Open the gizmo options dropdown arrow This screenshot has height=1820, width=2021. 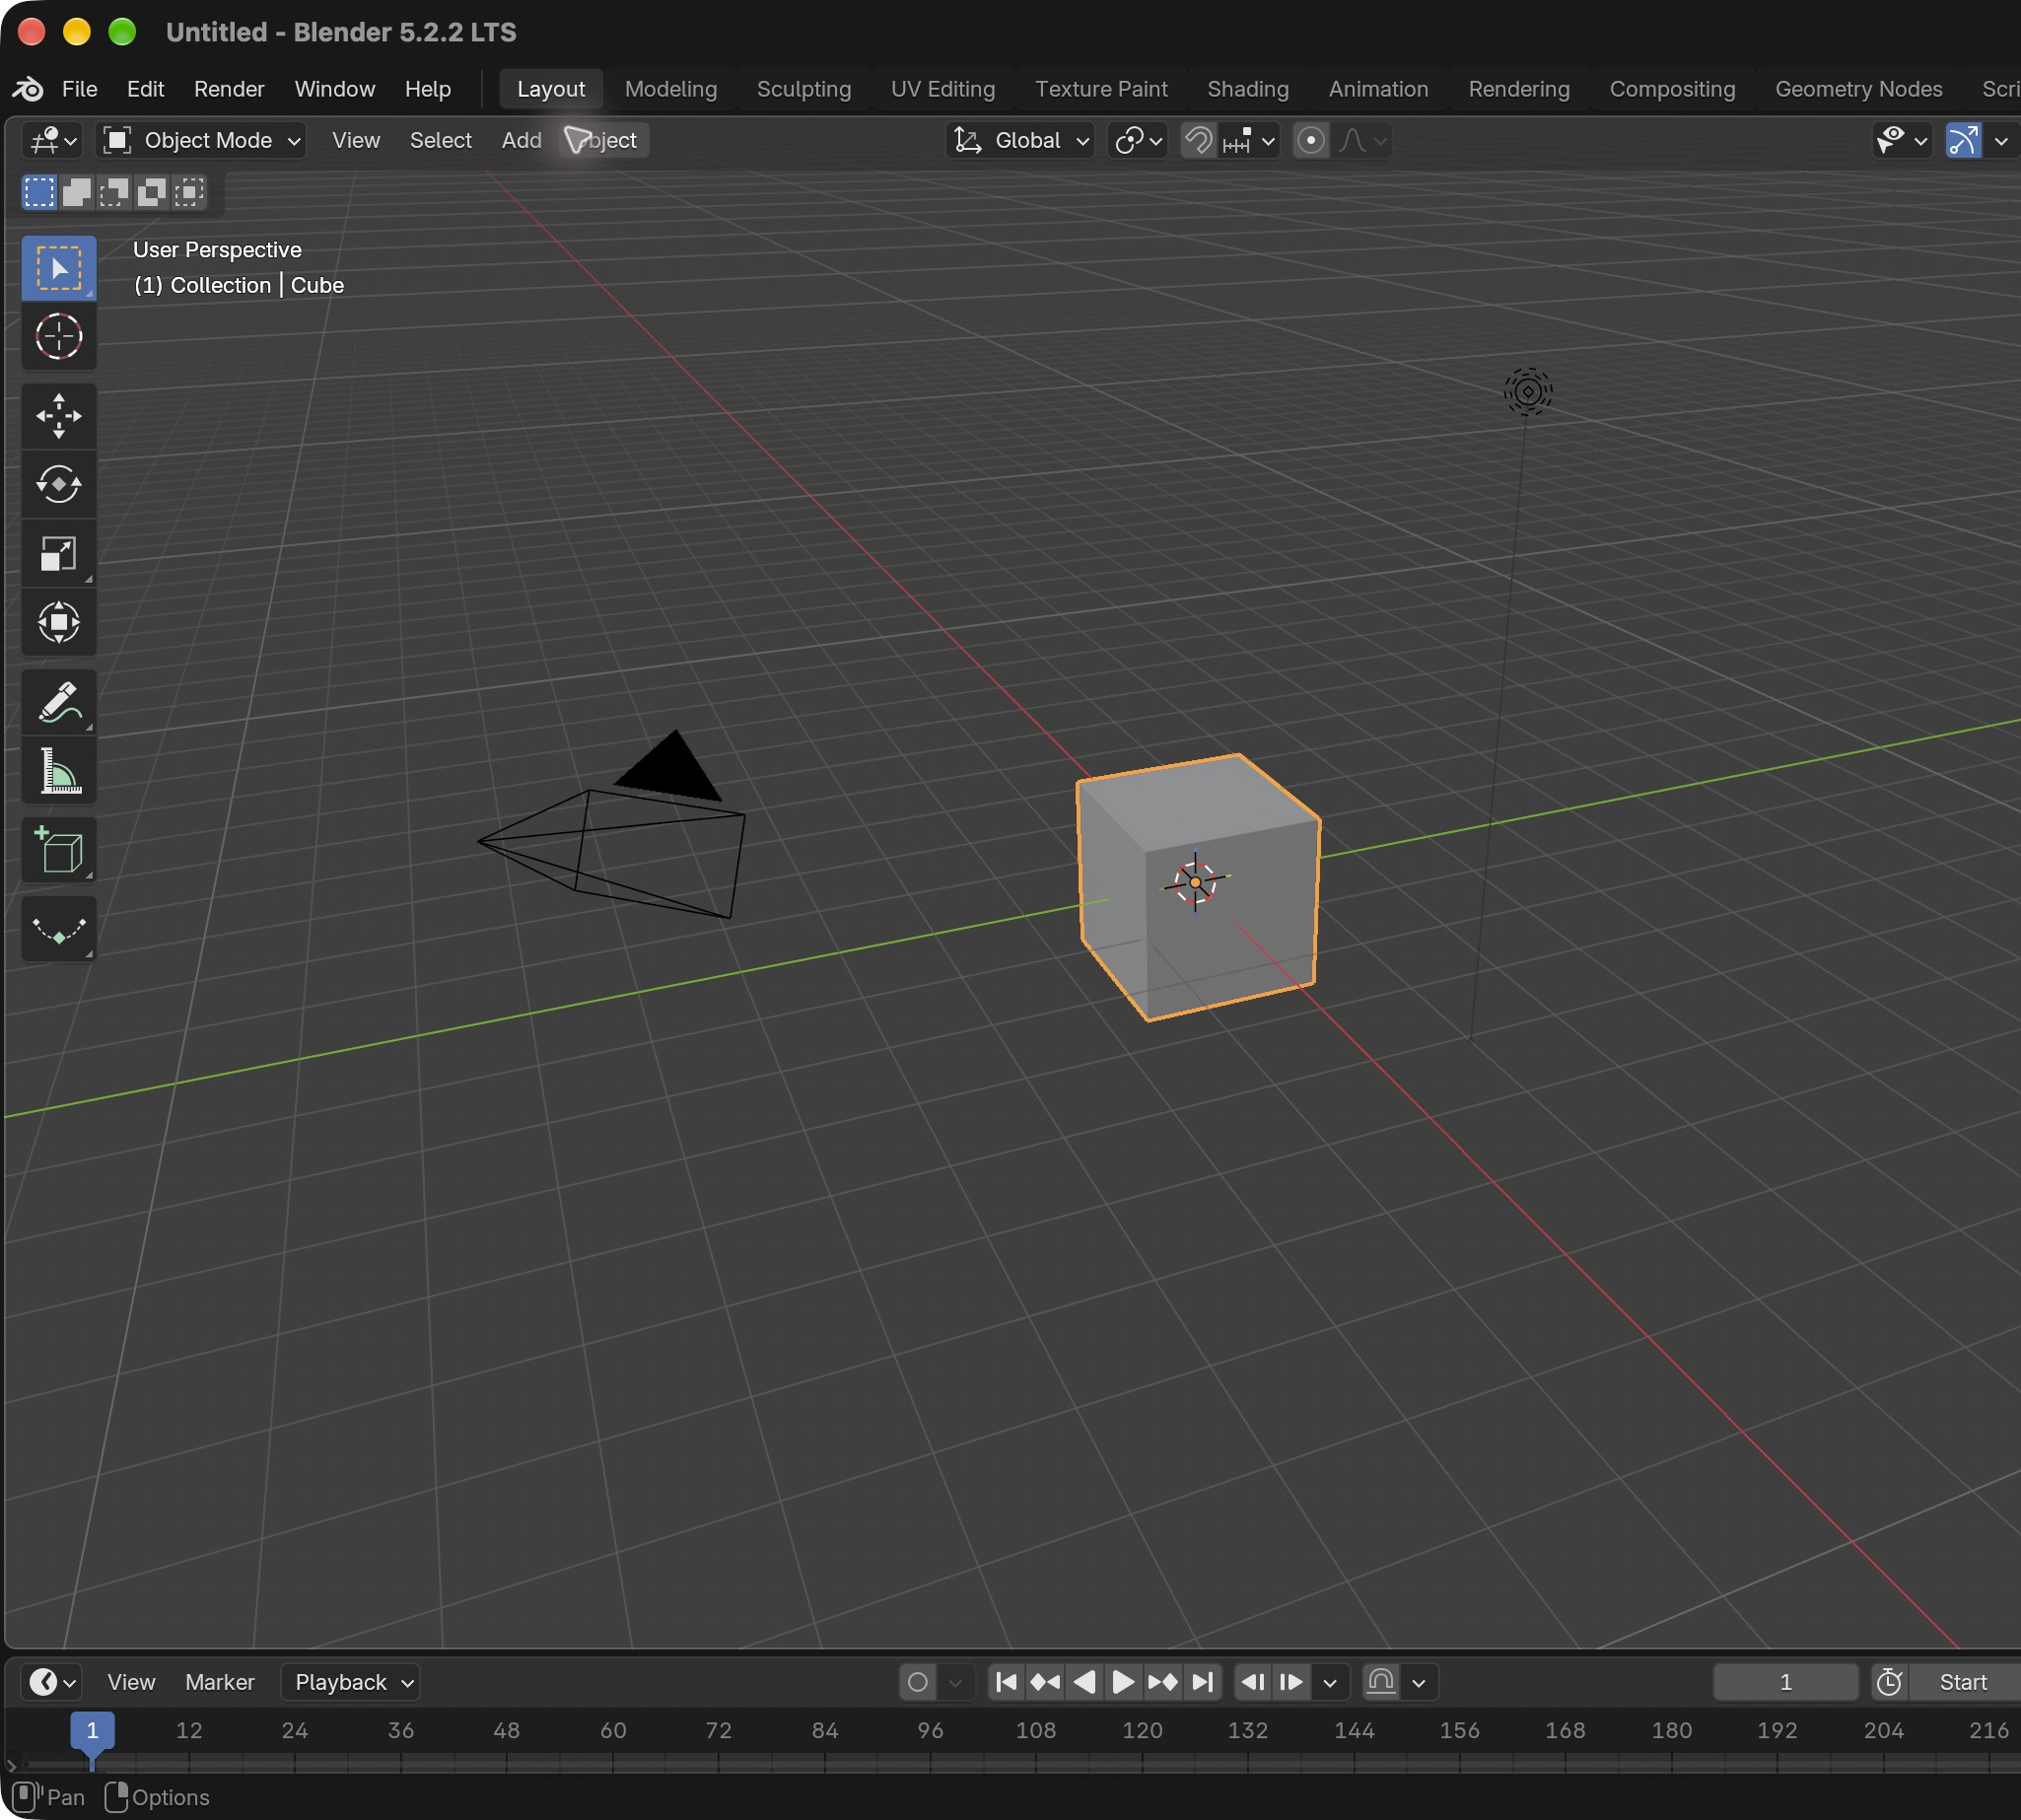click(x=2001, y=140)
